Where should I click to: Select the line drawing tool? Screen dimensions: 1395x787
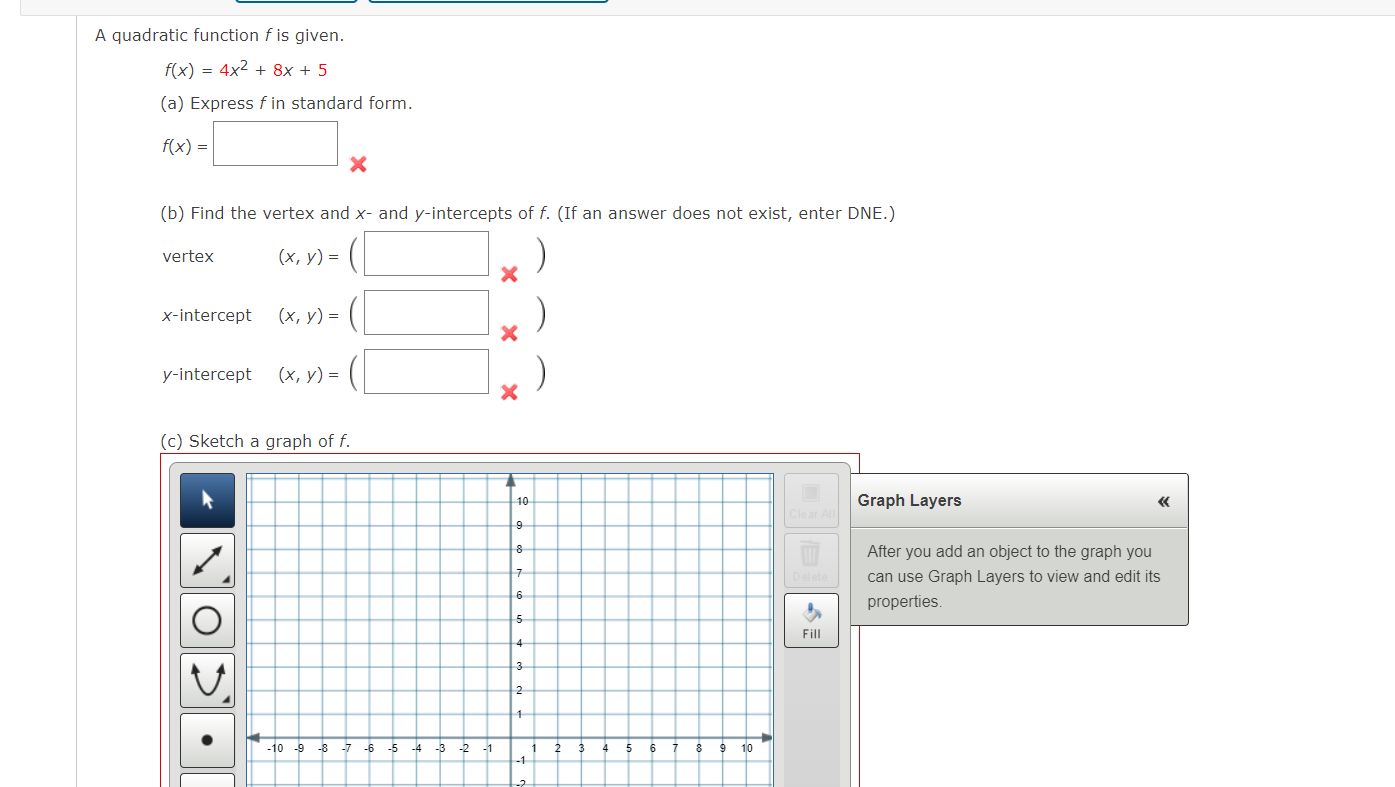pyautogui.click(x=207, y=559)
